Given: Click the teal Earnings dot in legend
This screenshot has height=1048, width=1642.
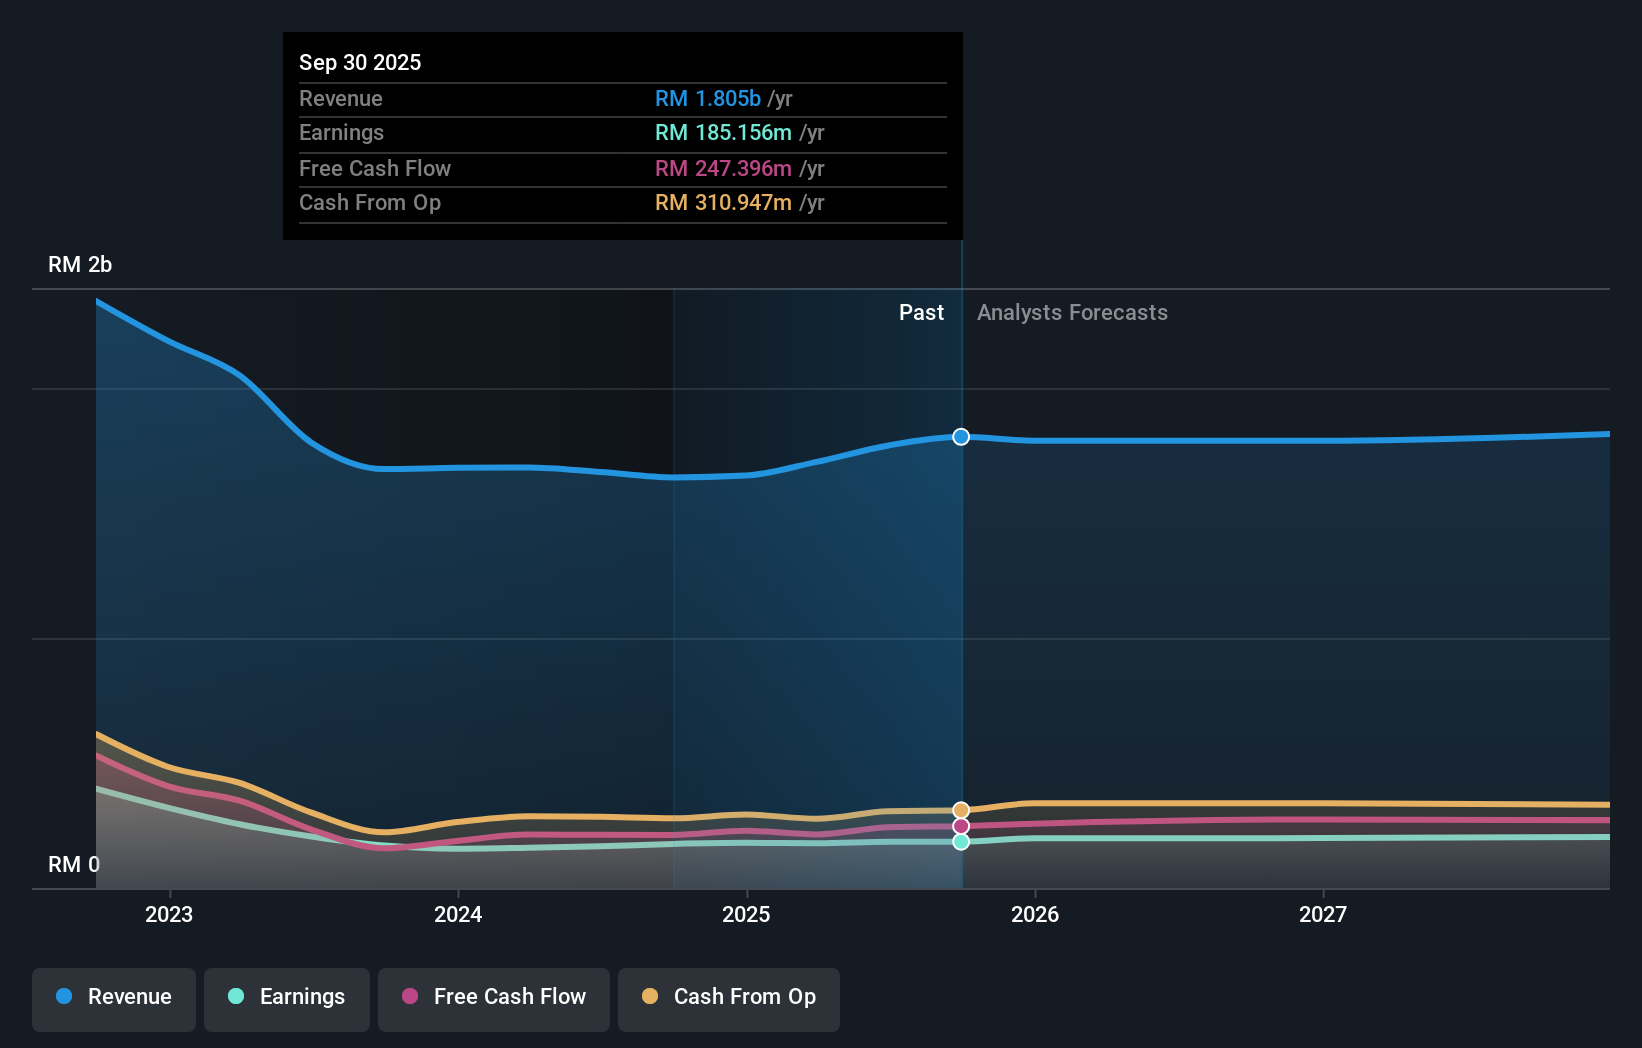Looking at the screenshot, I should tap(235, 997).
